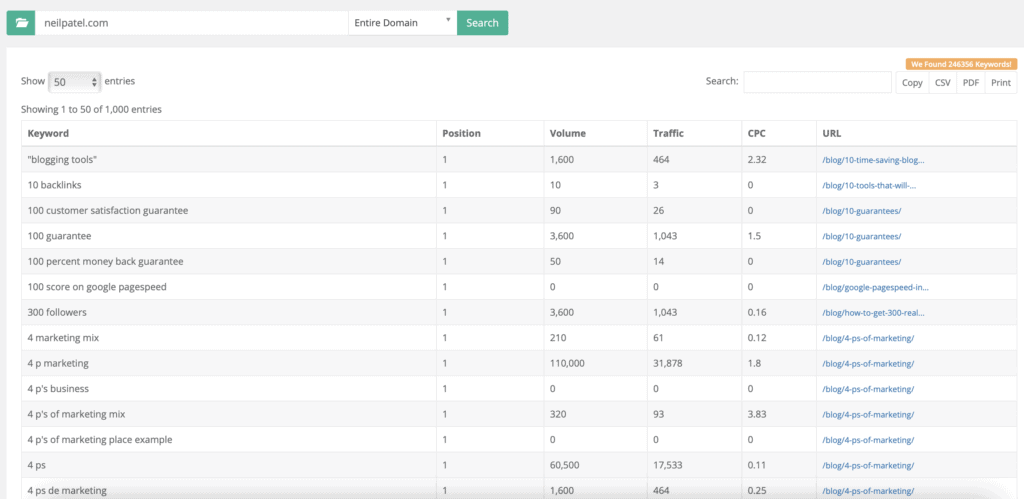Click the 3.83 CPC value

pyautogui.click(x=756, y=414)
